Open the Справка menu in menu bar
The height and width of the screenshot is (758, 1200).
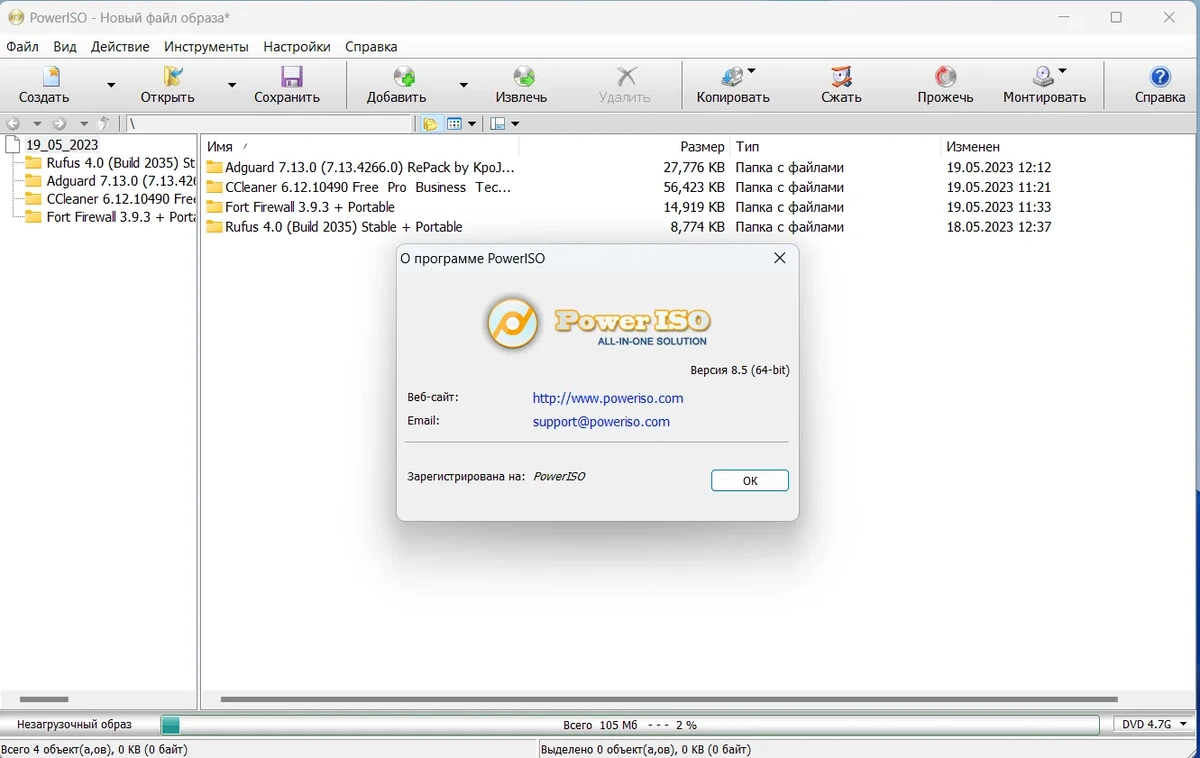(371, 47)
